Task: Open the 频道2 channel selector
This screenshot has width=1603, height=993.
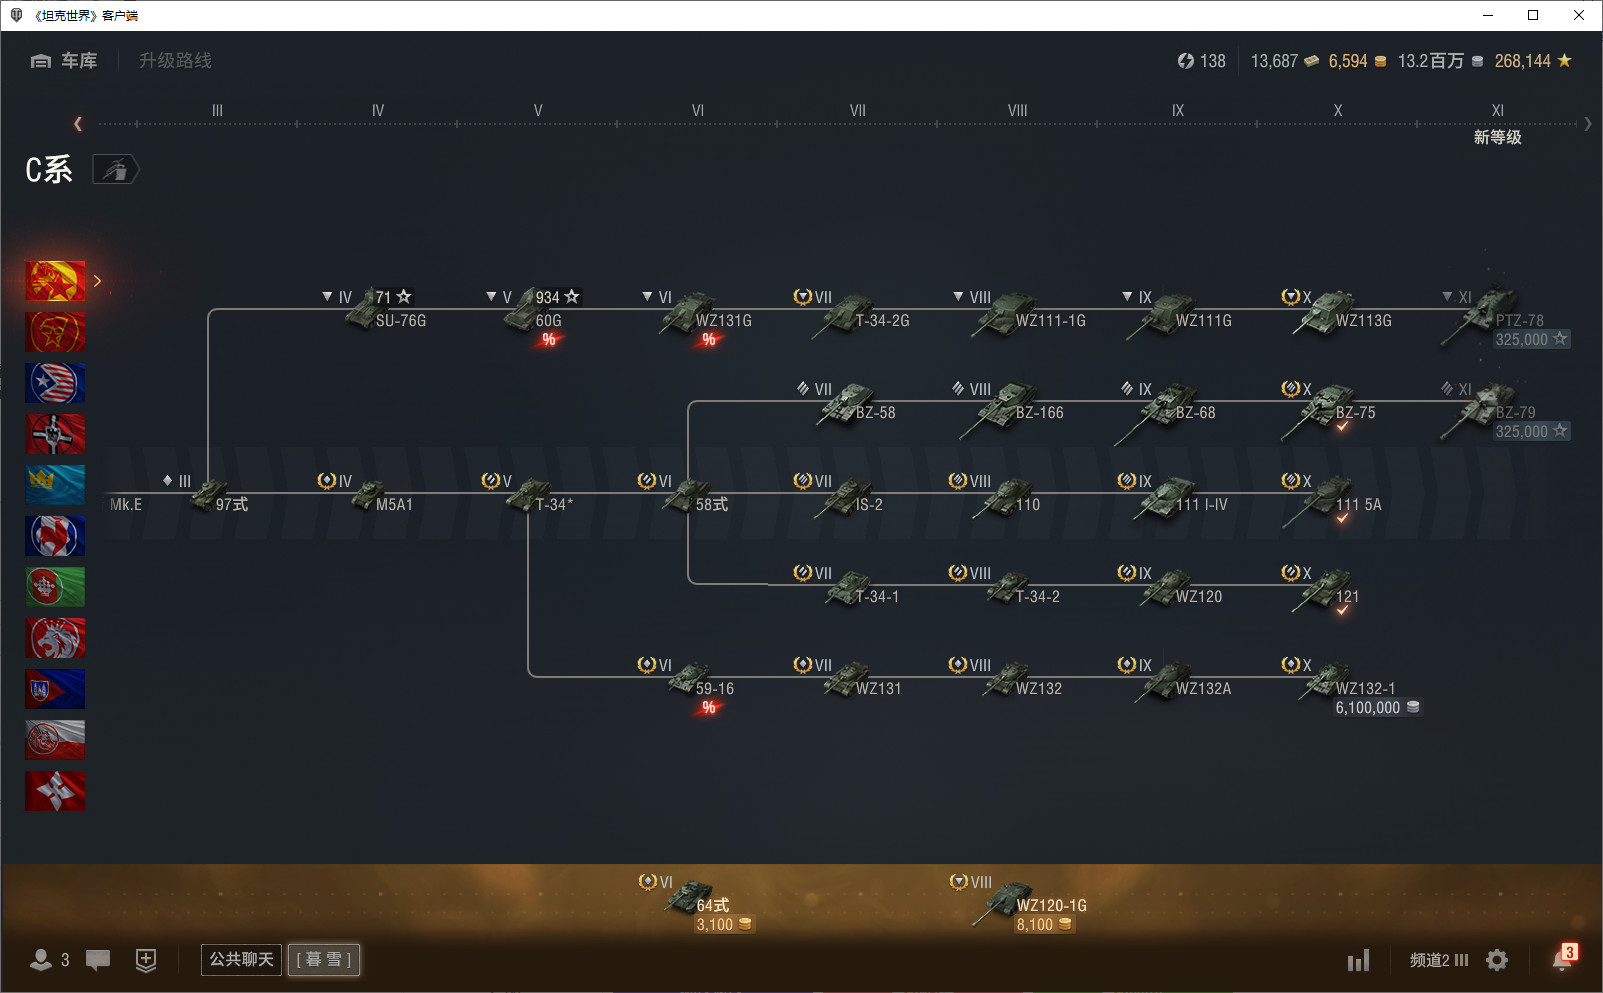Action: click(x=1439, y=960)
